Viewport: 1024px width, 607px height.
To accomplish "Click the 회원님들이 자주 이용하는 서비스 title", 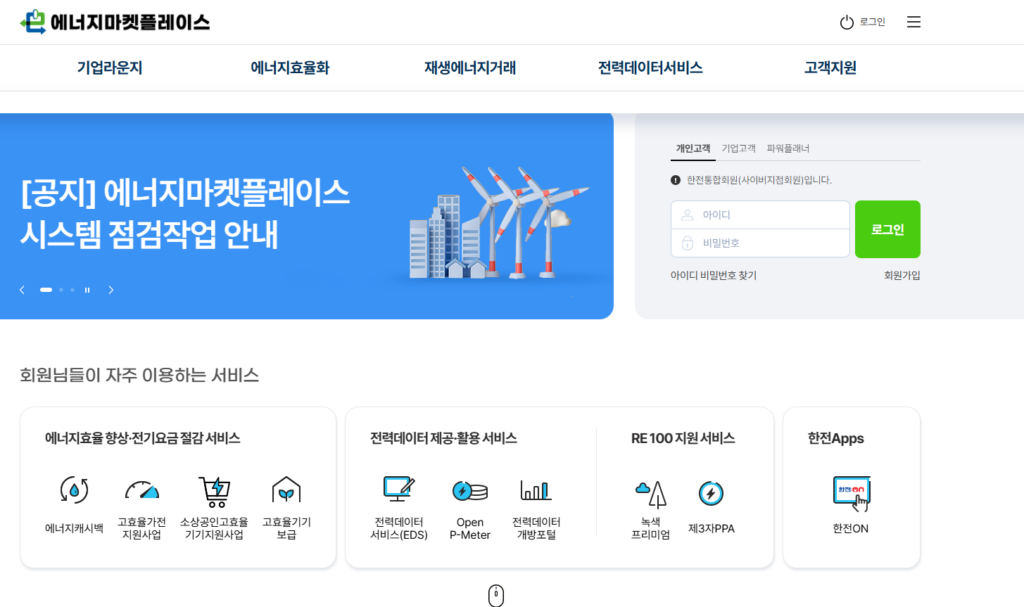I will [139, 375].
